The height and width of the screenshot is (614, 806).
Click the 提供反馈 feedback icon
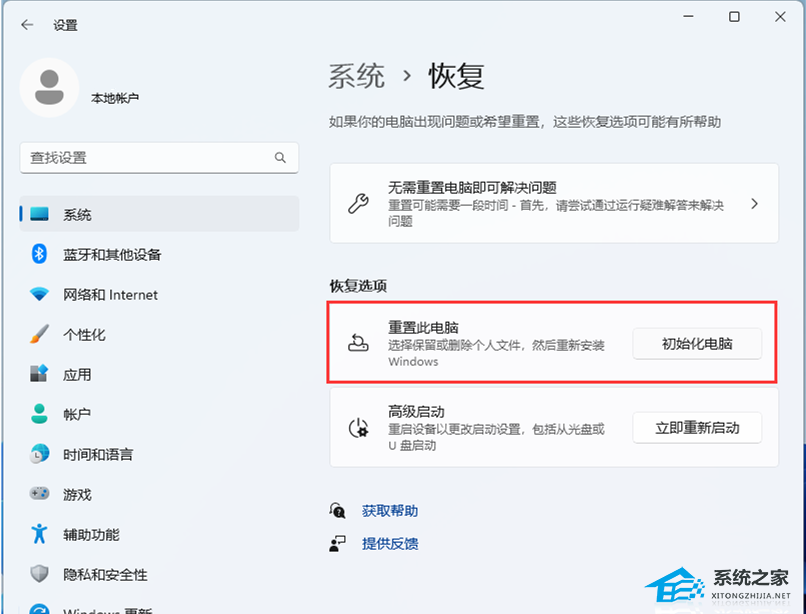coord(338,544)
